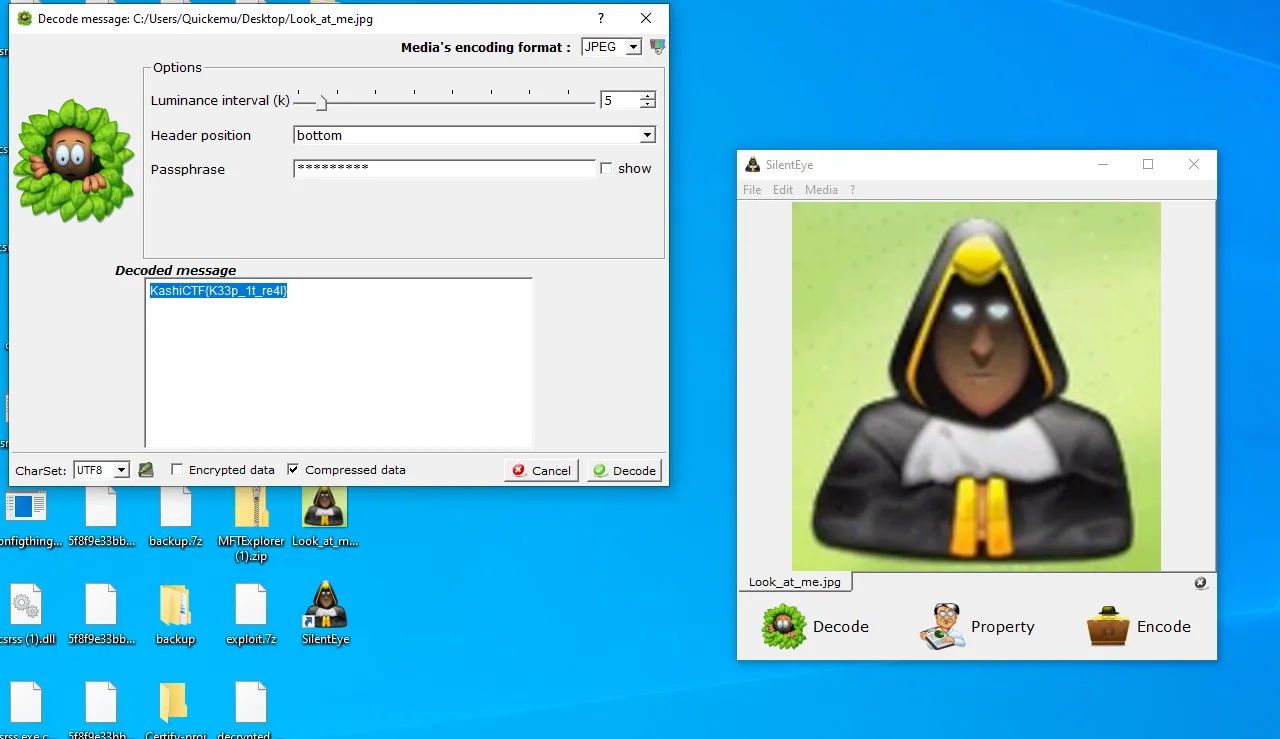Select the backup.7z desktop file

coord(176,508)
